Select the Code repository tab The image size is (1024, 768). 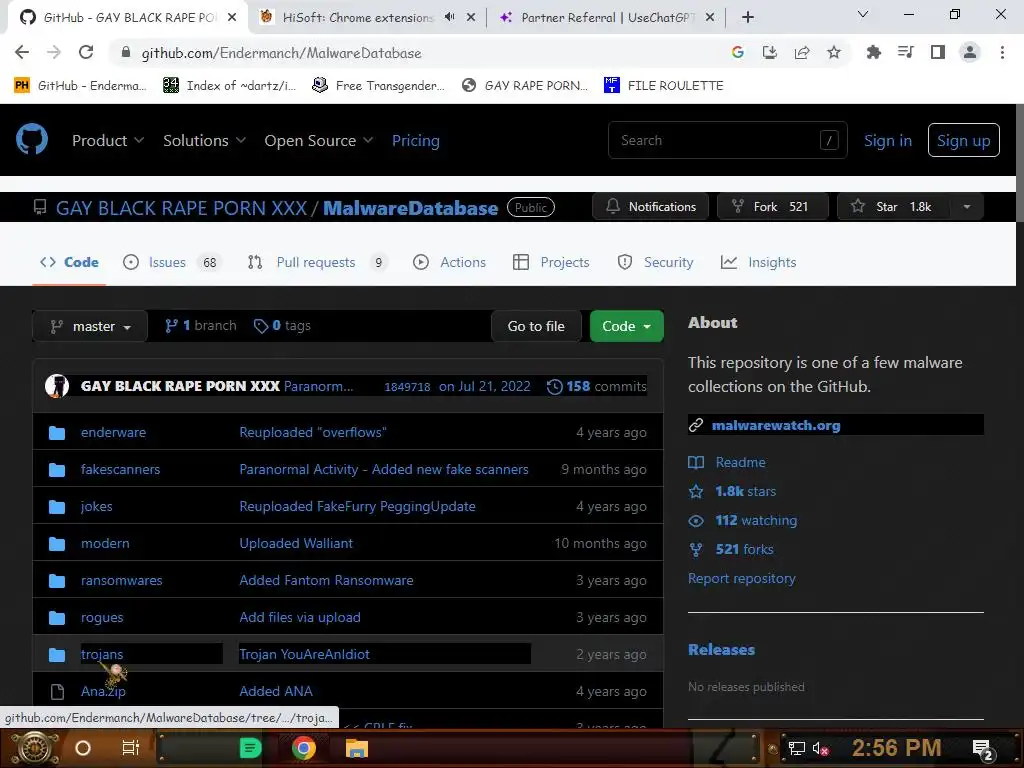click(x=69, y=263)
